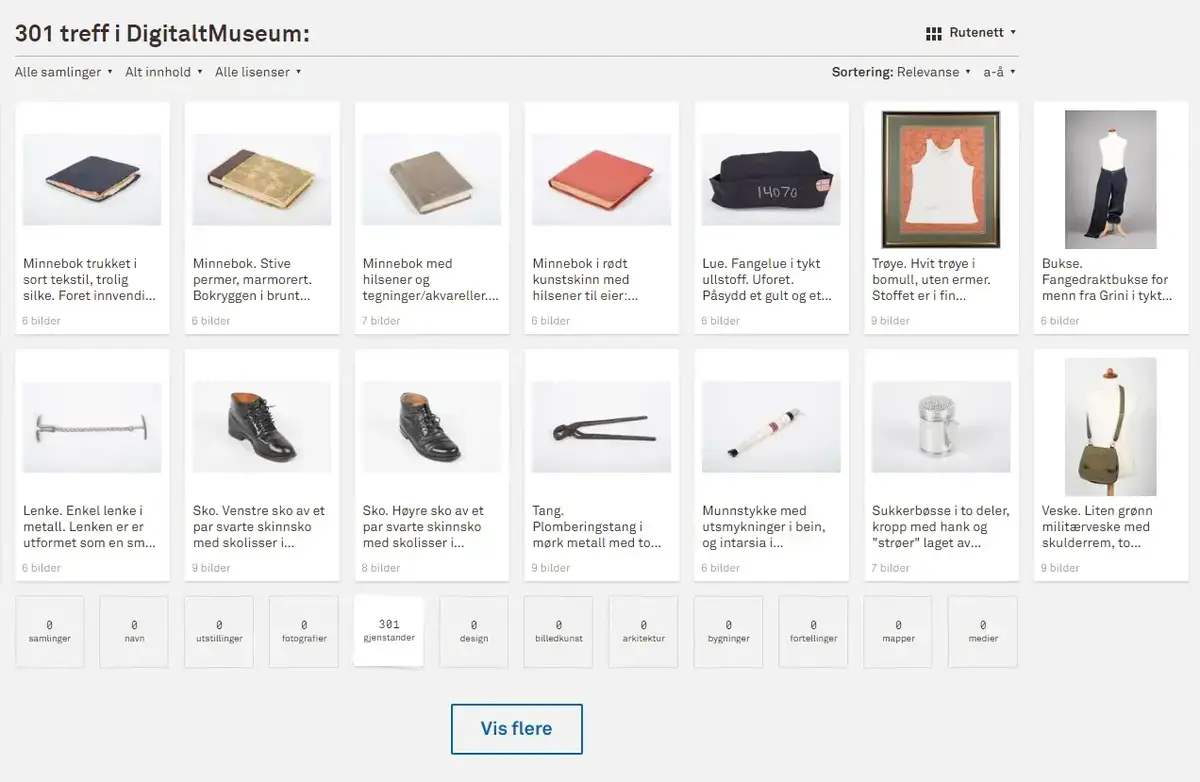Change sorting from Relevanse
The image size is (1200, 782).
click(x=933, y=72)
